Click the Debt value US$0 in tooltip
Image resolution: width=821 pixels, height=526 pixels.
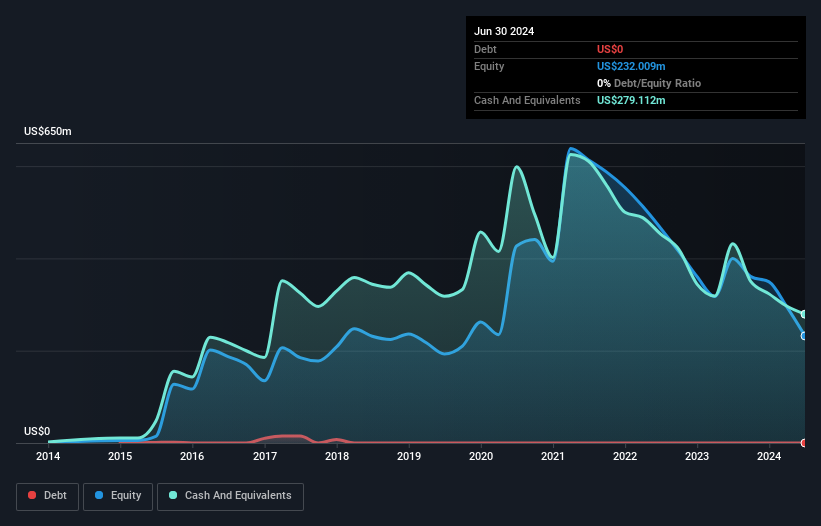point(610,49)
